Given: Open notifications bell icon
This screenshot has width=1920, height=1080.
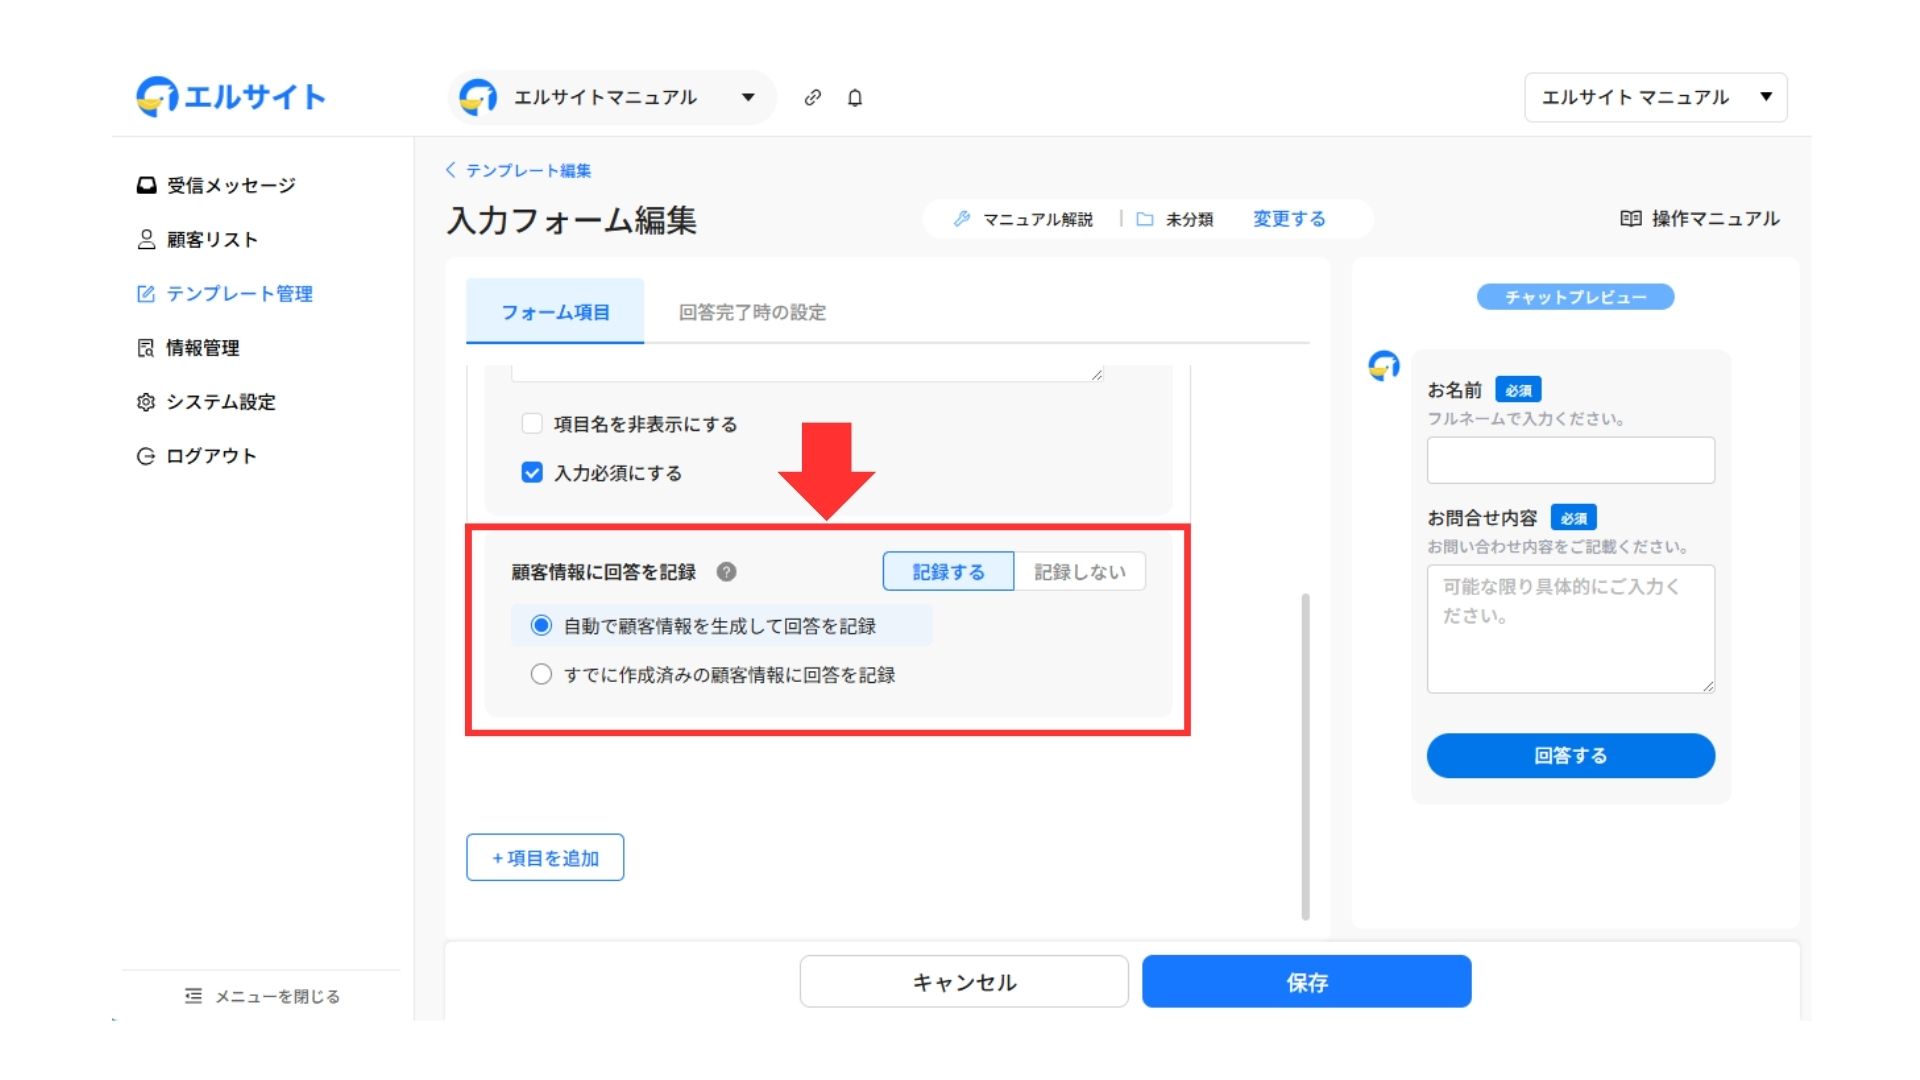Looking at the screenshot, I should click(x=855, y=97).
